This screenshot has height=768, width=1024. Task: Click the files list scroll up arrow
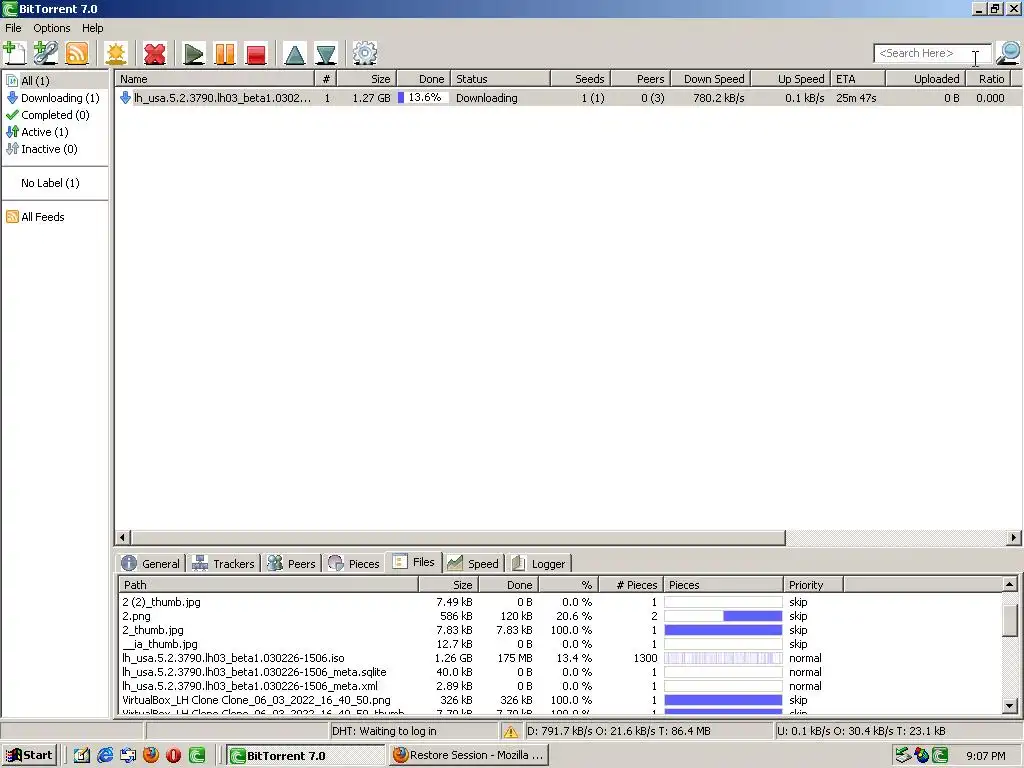click(x=1010, y=584)
